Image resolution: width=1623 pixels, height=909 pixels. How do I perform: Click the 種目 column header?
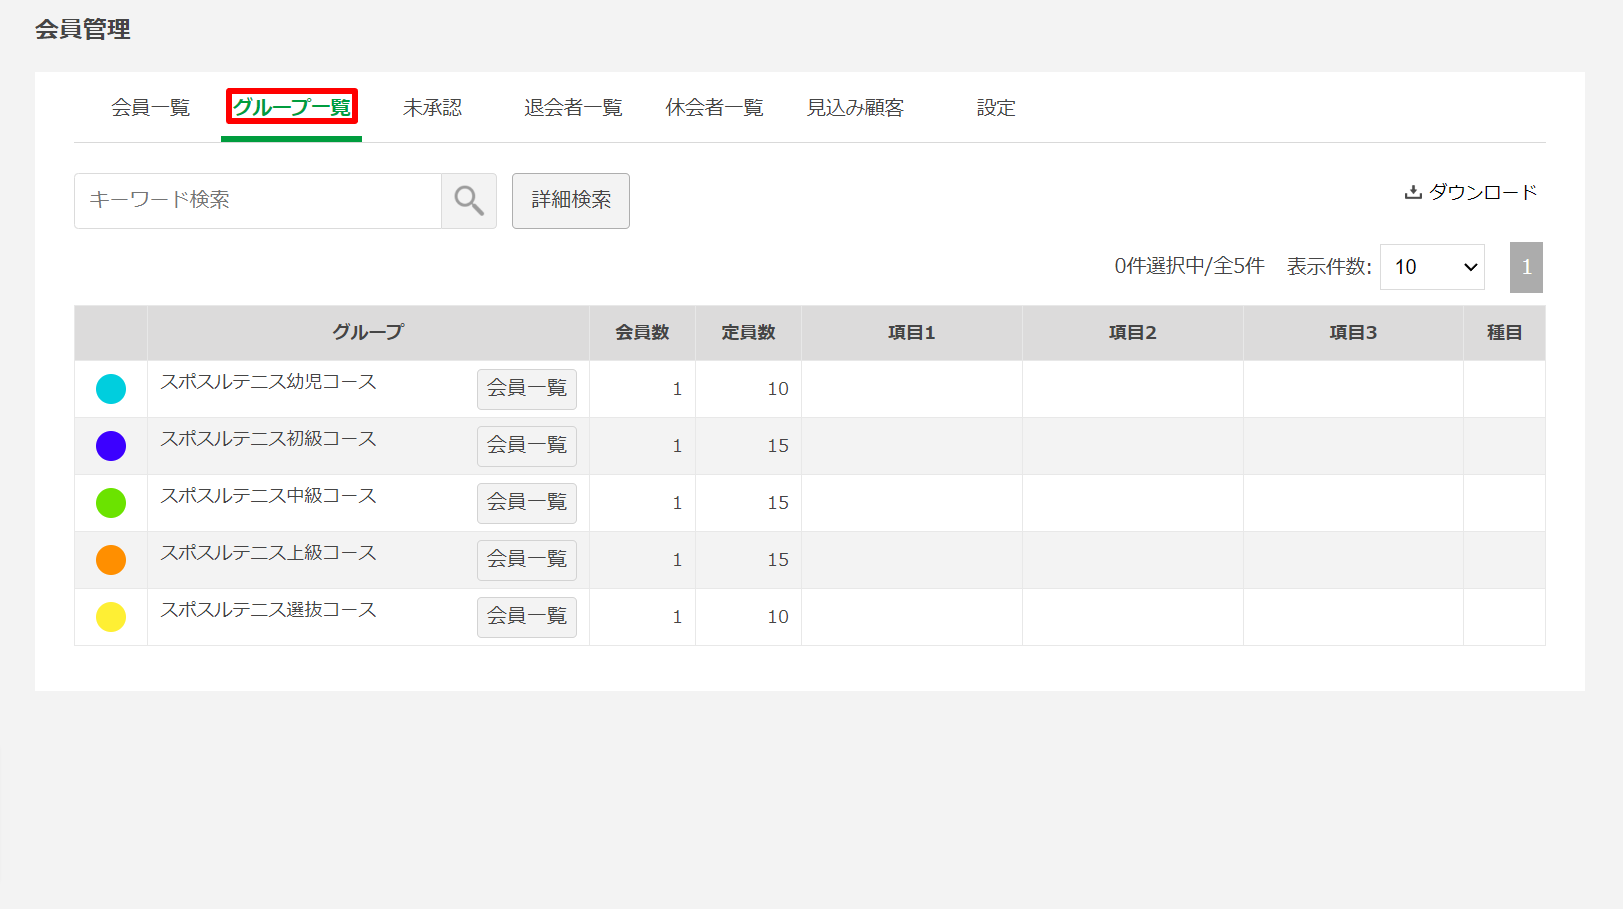[1504, 332]
